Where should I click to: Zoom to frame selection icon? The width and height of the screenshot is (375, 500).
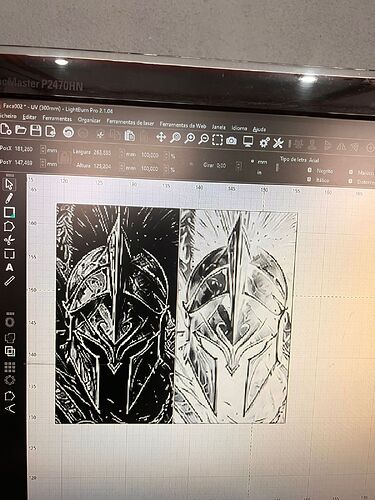[218, 140]
